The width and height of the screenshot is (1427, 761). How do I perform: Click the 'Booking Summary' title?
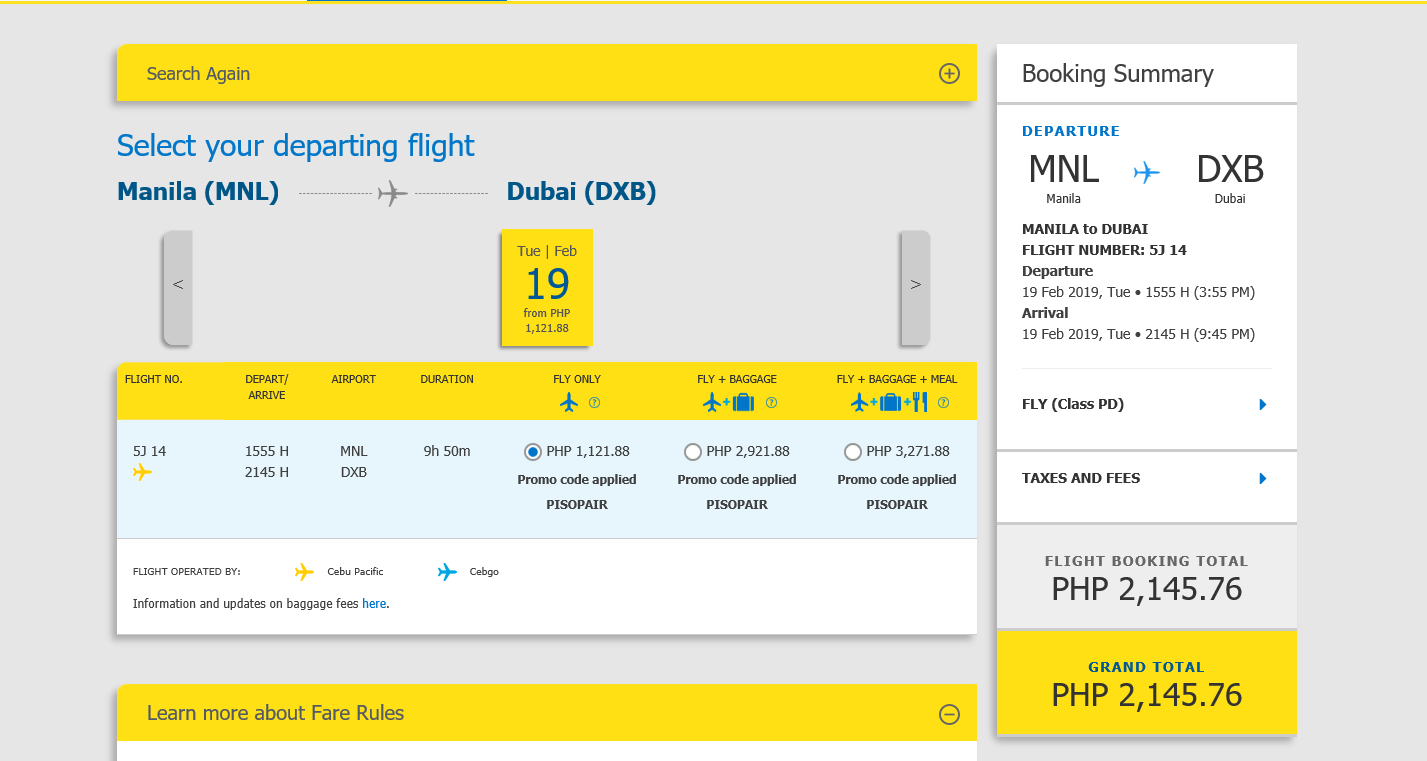point(1118,74)
